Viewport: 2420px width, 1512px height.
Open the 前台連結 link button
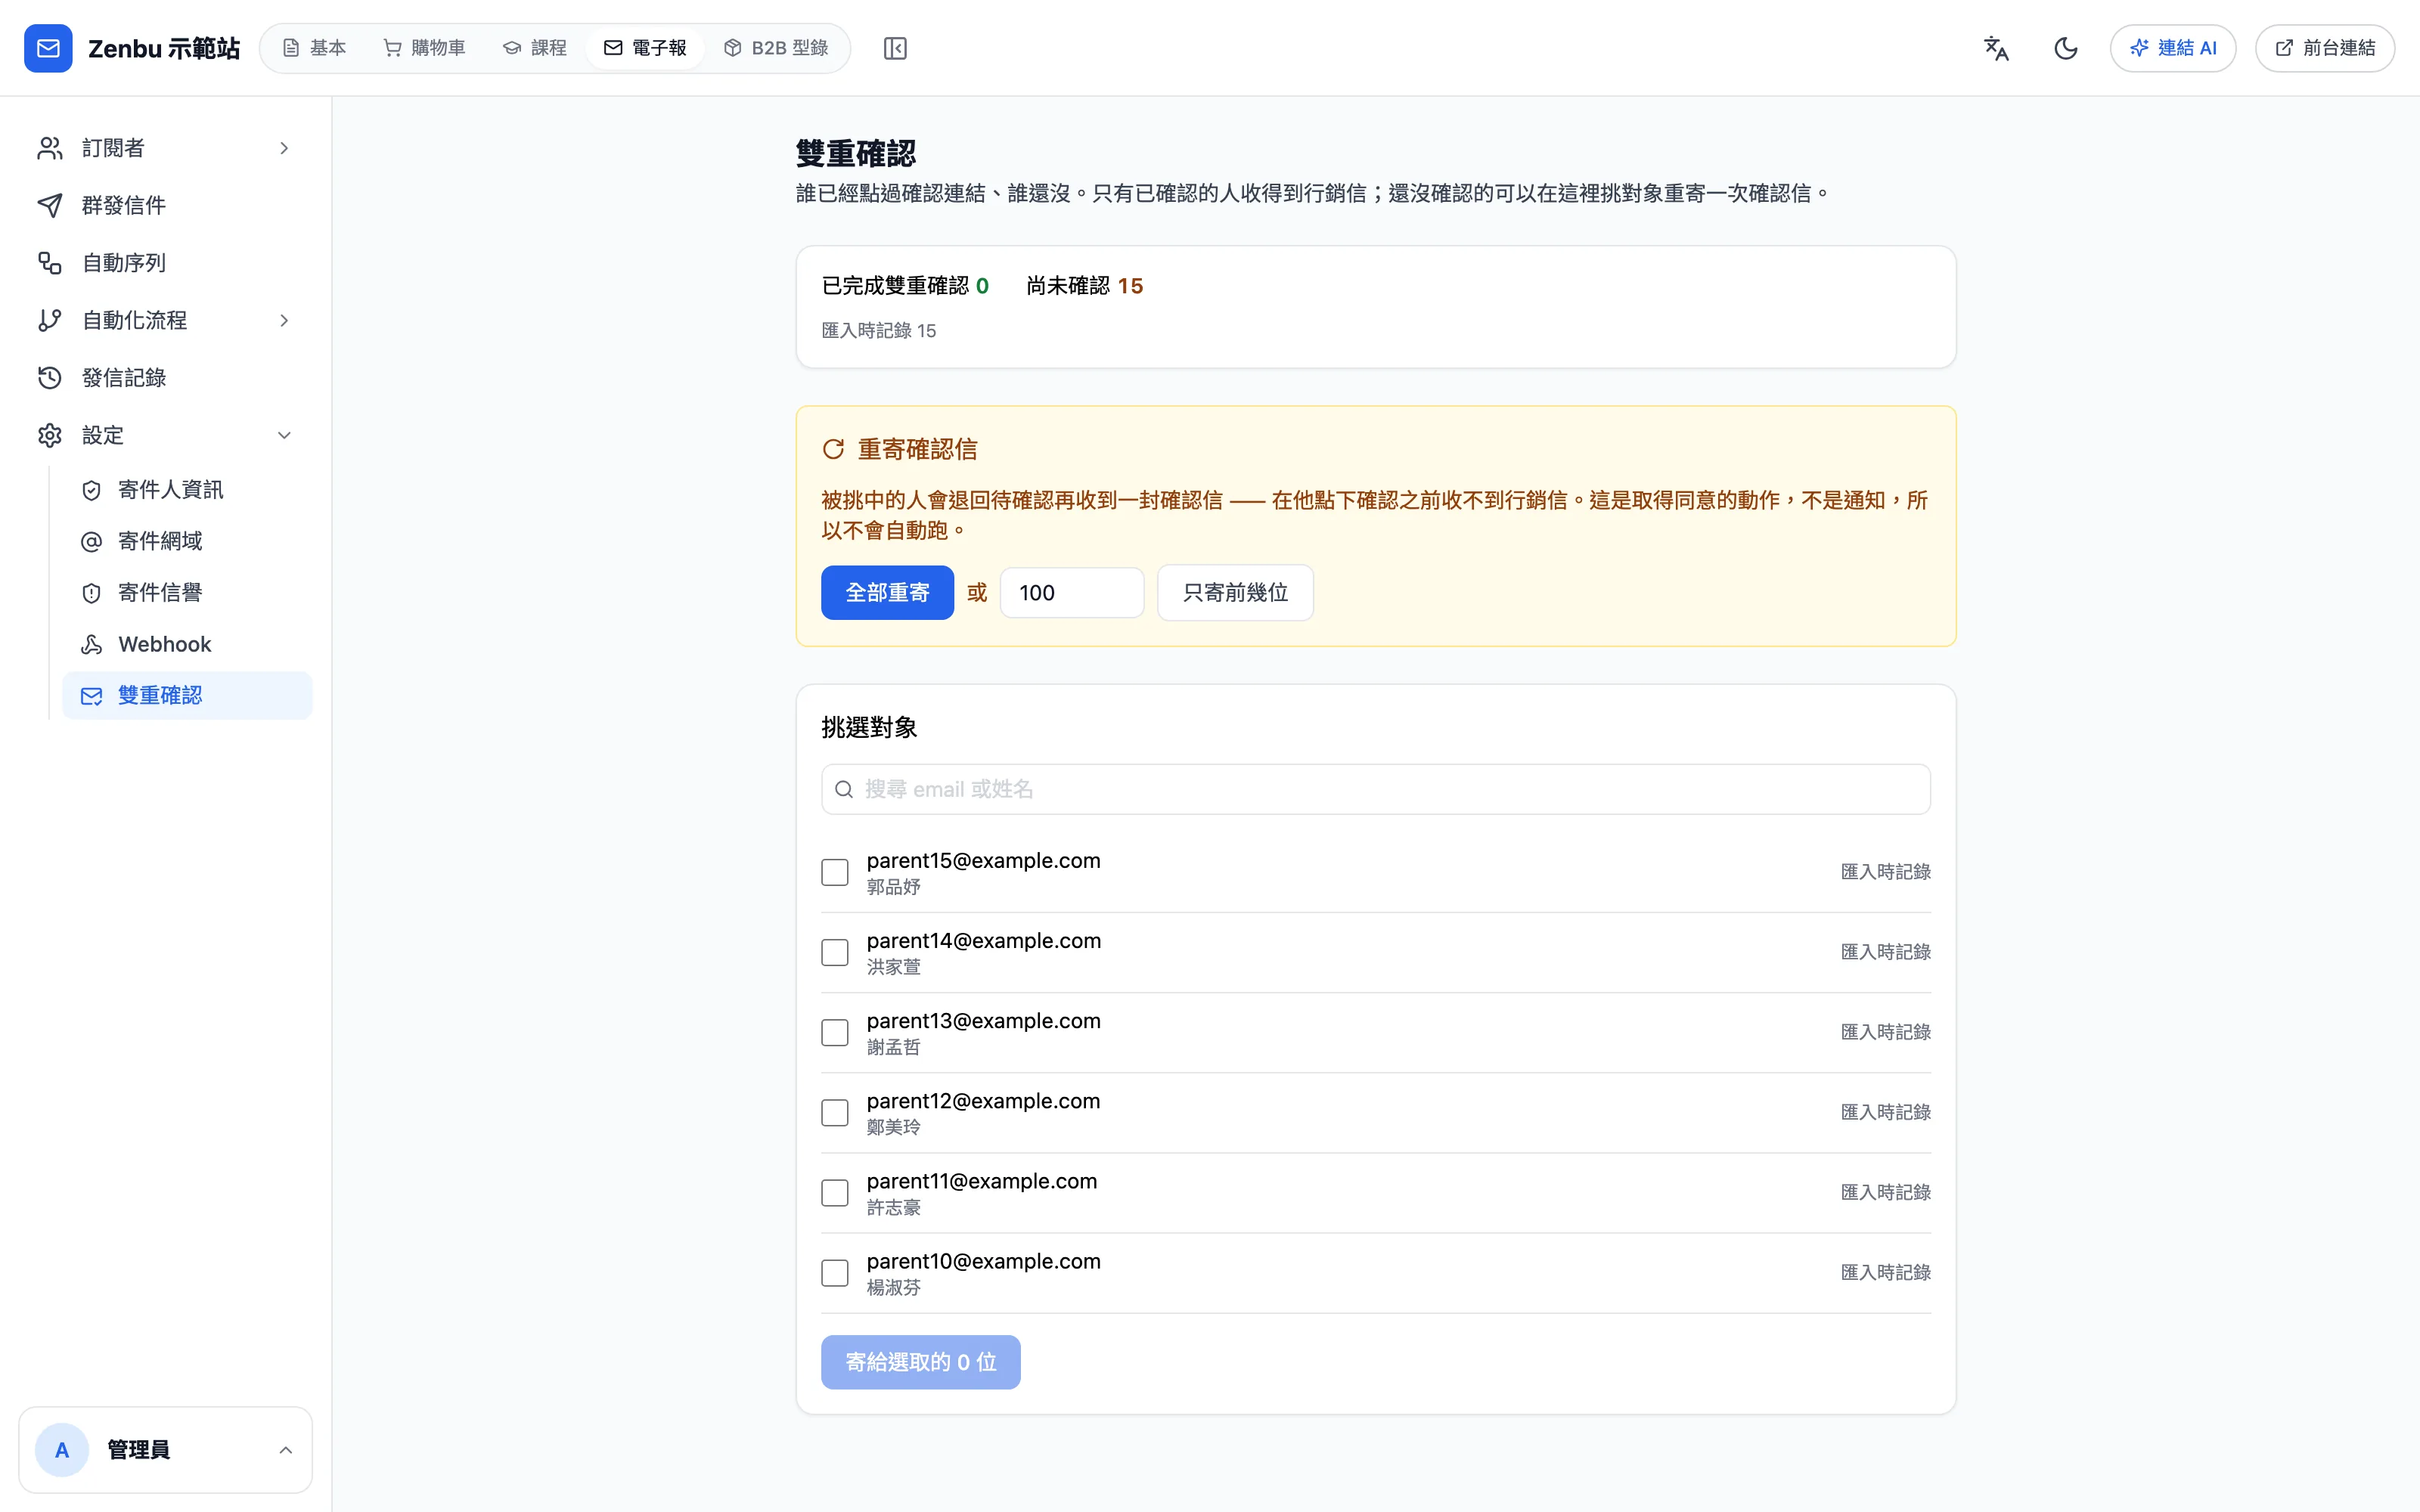pos(2324,48)
